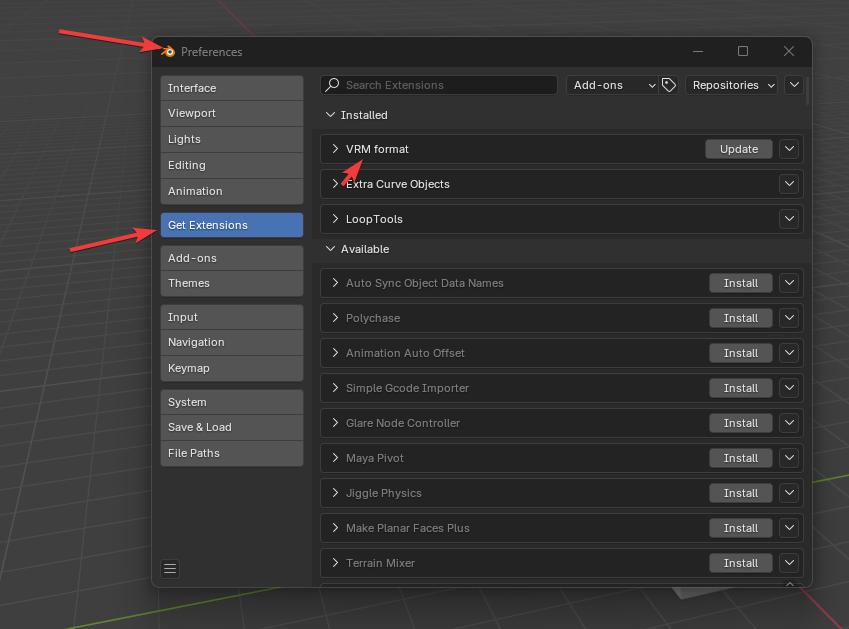Update the VRM format extension
The height and width of the screenshot is (629, 849).
(x=739, y=149)
